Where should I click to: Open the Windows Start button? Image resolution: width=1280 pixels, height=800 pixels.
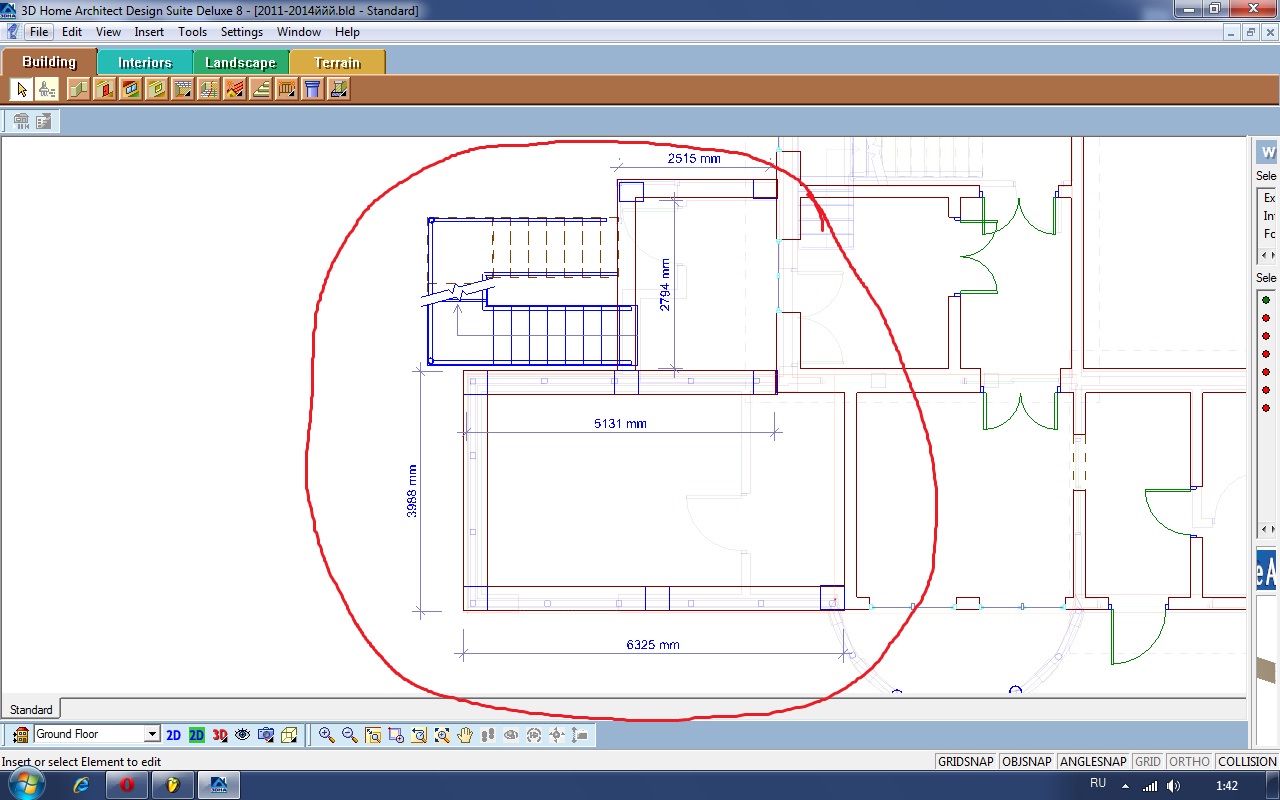pos(27,784)
